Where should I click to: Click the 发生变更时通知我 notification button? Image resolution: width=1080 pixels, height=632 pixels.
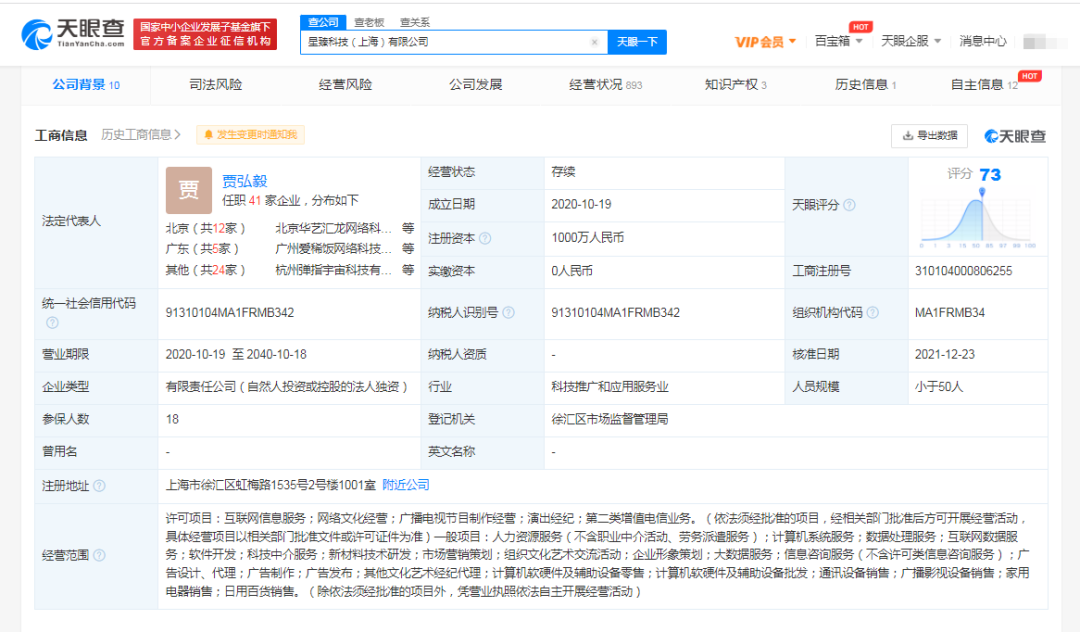(251, 135)
